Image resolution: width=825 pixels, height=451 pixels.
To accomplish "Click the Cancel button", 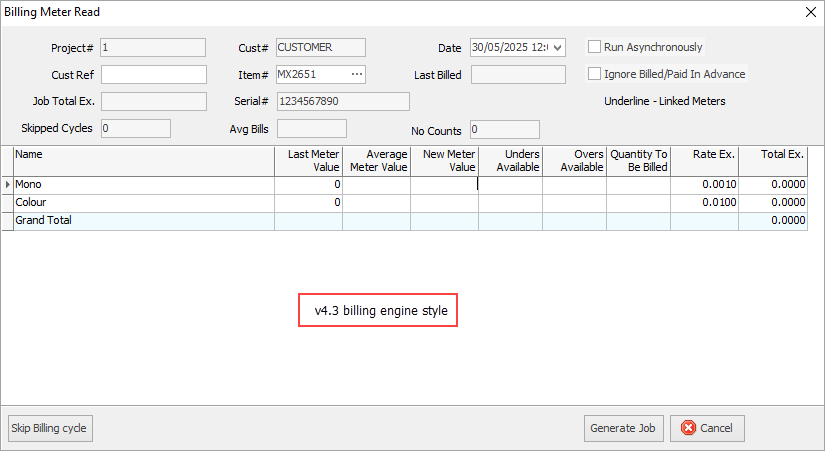I will pos(707,428).
